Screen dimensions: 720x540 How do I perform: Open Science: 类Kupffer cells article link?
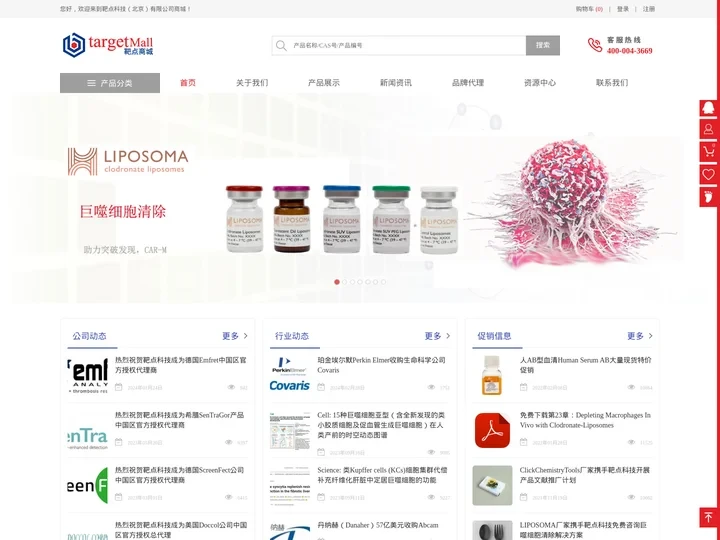point(382,475)
